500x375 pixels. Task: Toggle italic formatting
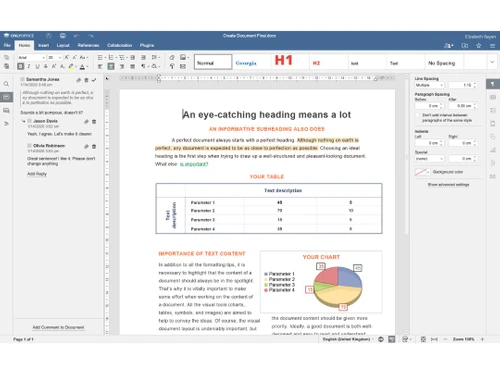[x=29, y=66]
